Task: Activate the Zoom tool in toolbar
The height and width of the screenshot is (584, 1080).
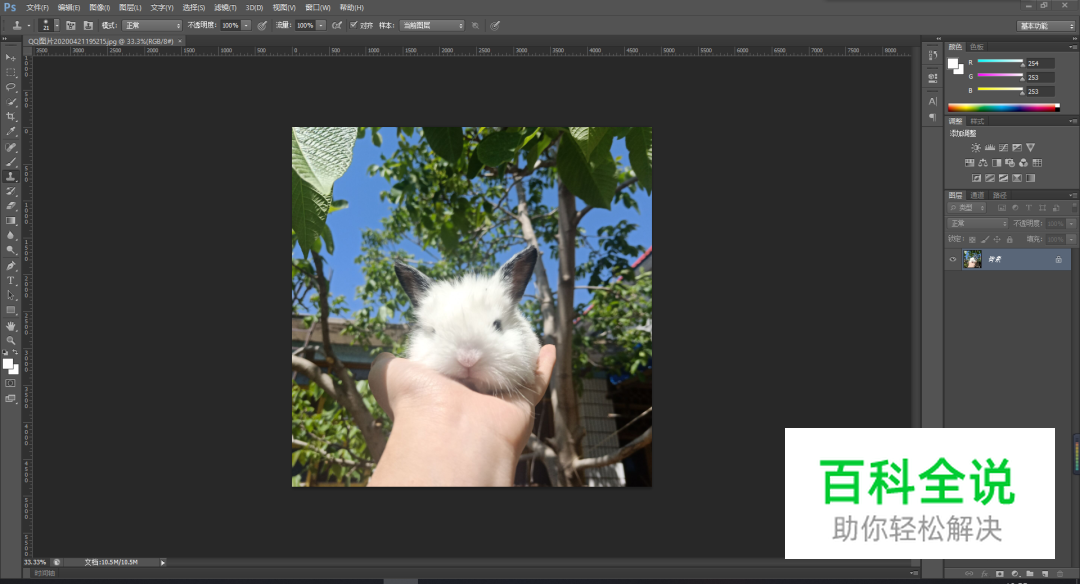Action: pyautogui.click(x=11, y=340)
